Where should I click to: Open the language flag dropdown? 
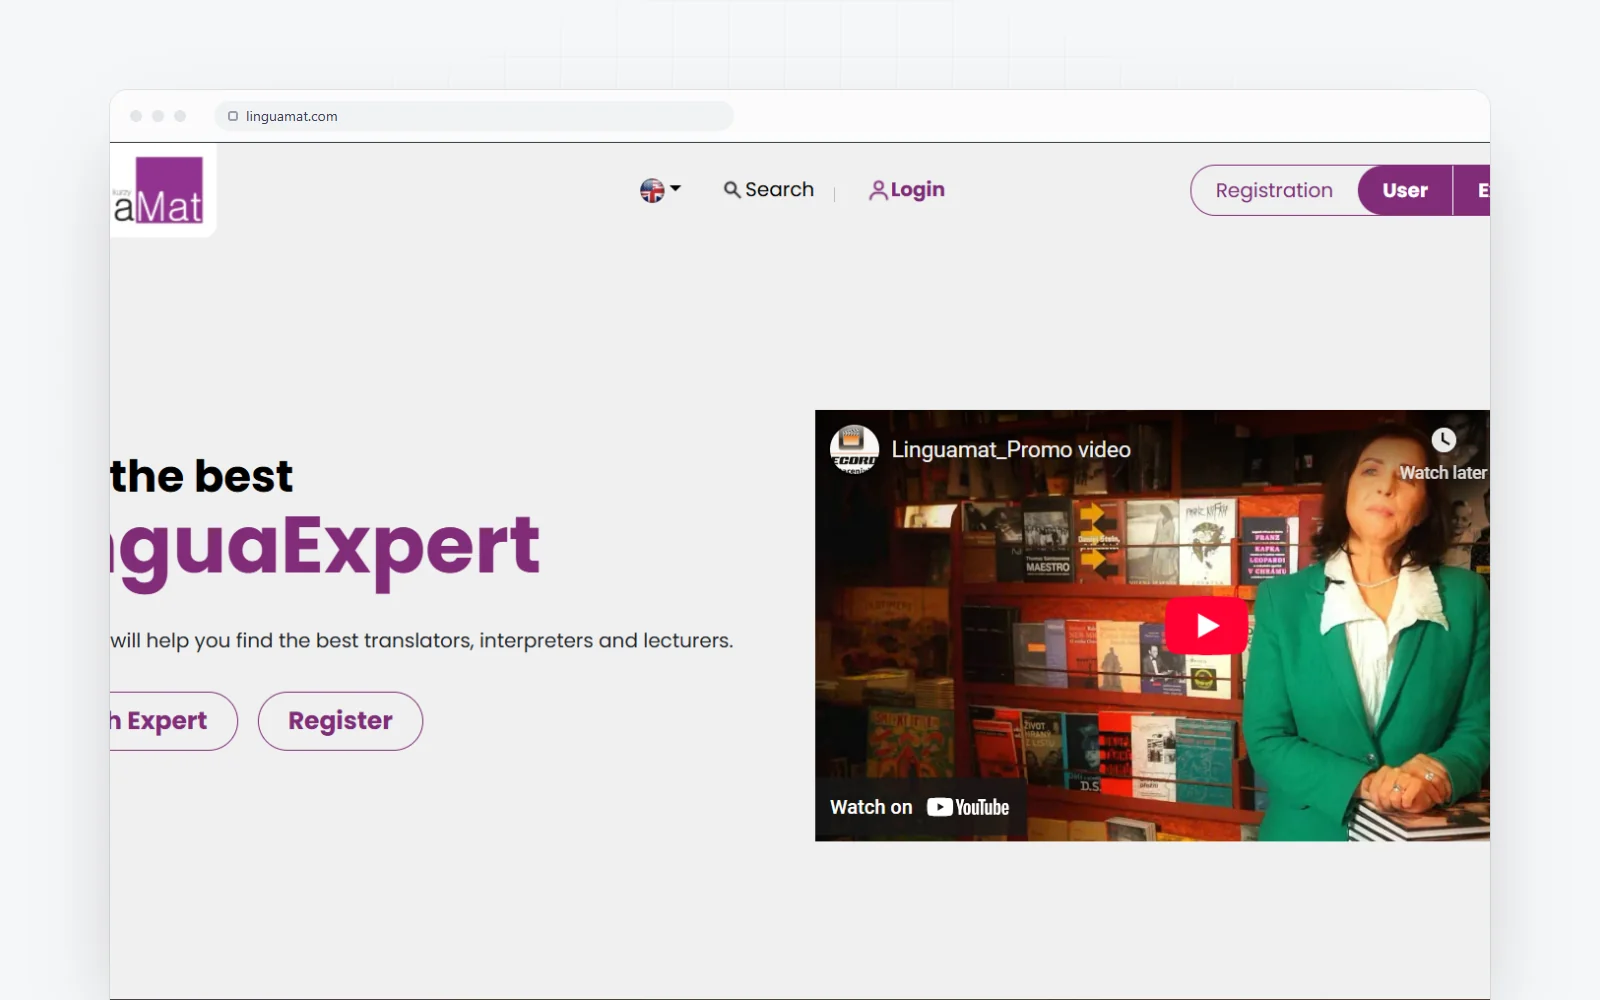[x=660, y=190]
